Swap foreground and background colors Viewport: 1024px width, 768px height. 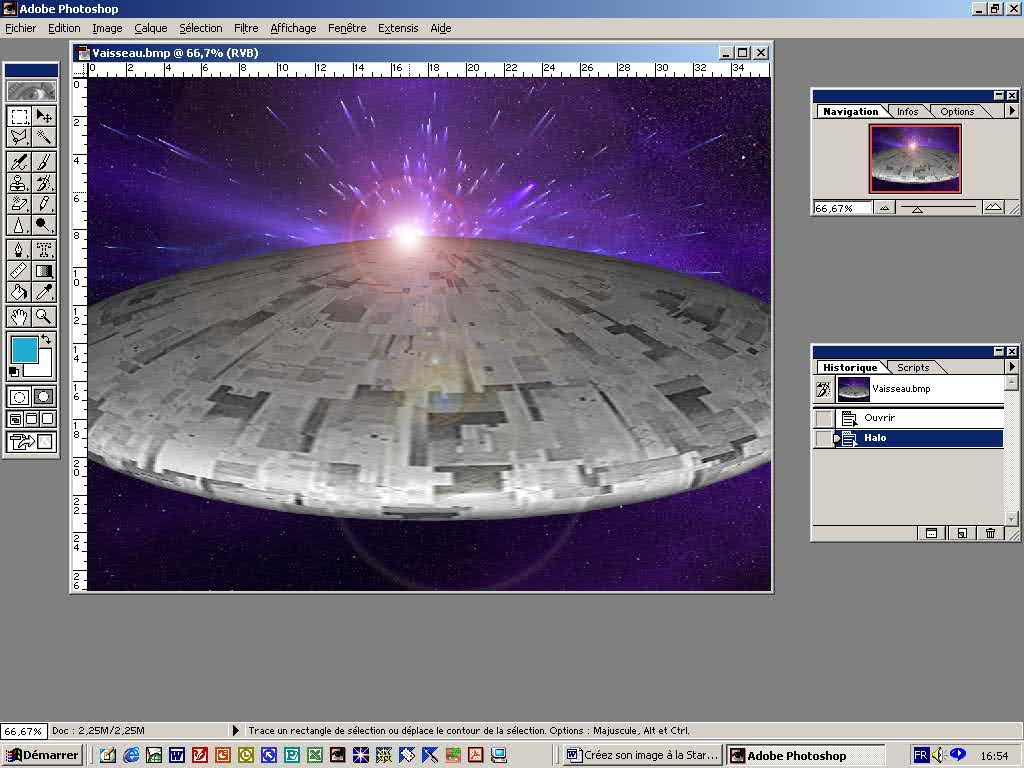point(46,341)
